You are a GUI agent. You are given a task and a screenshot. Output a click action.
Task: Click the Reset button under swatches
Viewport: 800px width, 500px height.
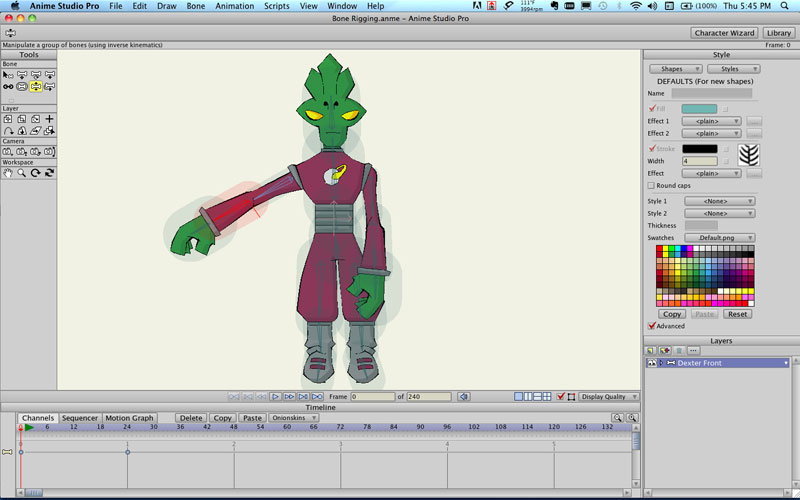737,314
